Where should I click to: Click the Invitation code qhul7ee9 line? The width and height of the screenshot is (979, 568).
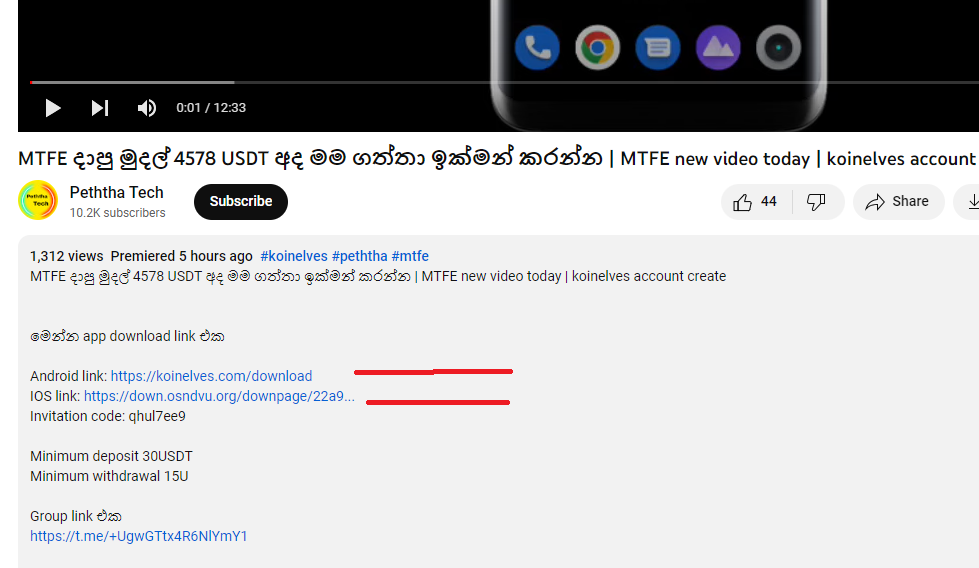tap(108, 416)
